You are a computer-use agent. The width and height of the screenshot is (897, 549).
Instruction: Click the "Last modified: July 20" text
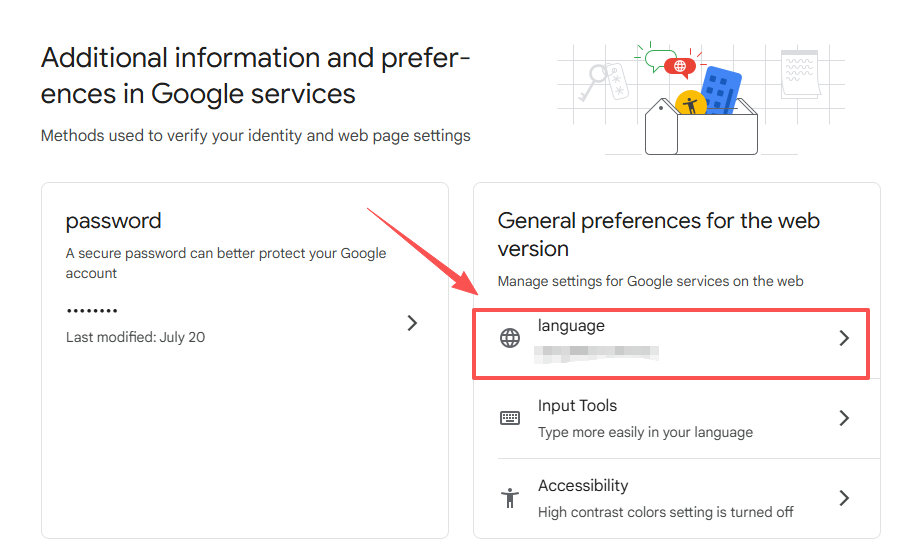coord(135,337)
